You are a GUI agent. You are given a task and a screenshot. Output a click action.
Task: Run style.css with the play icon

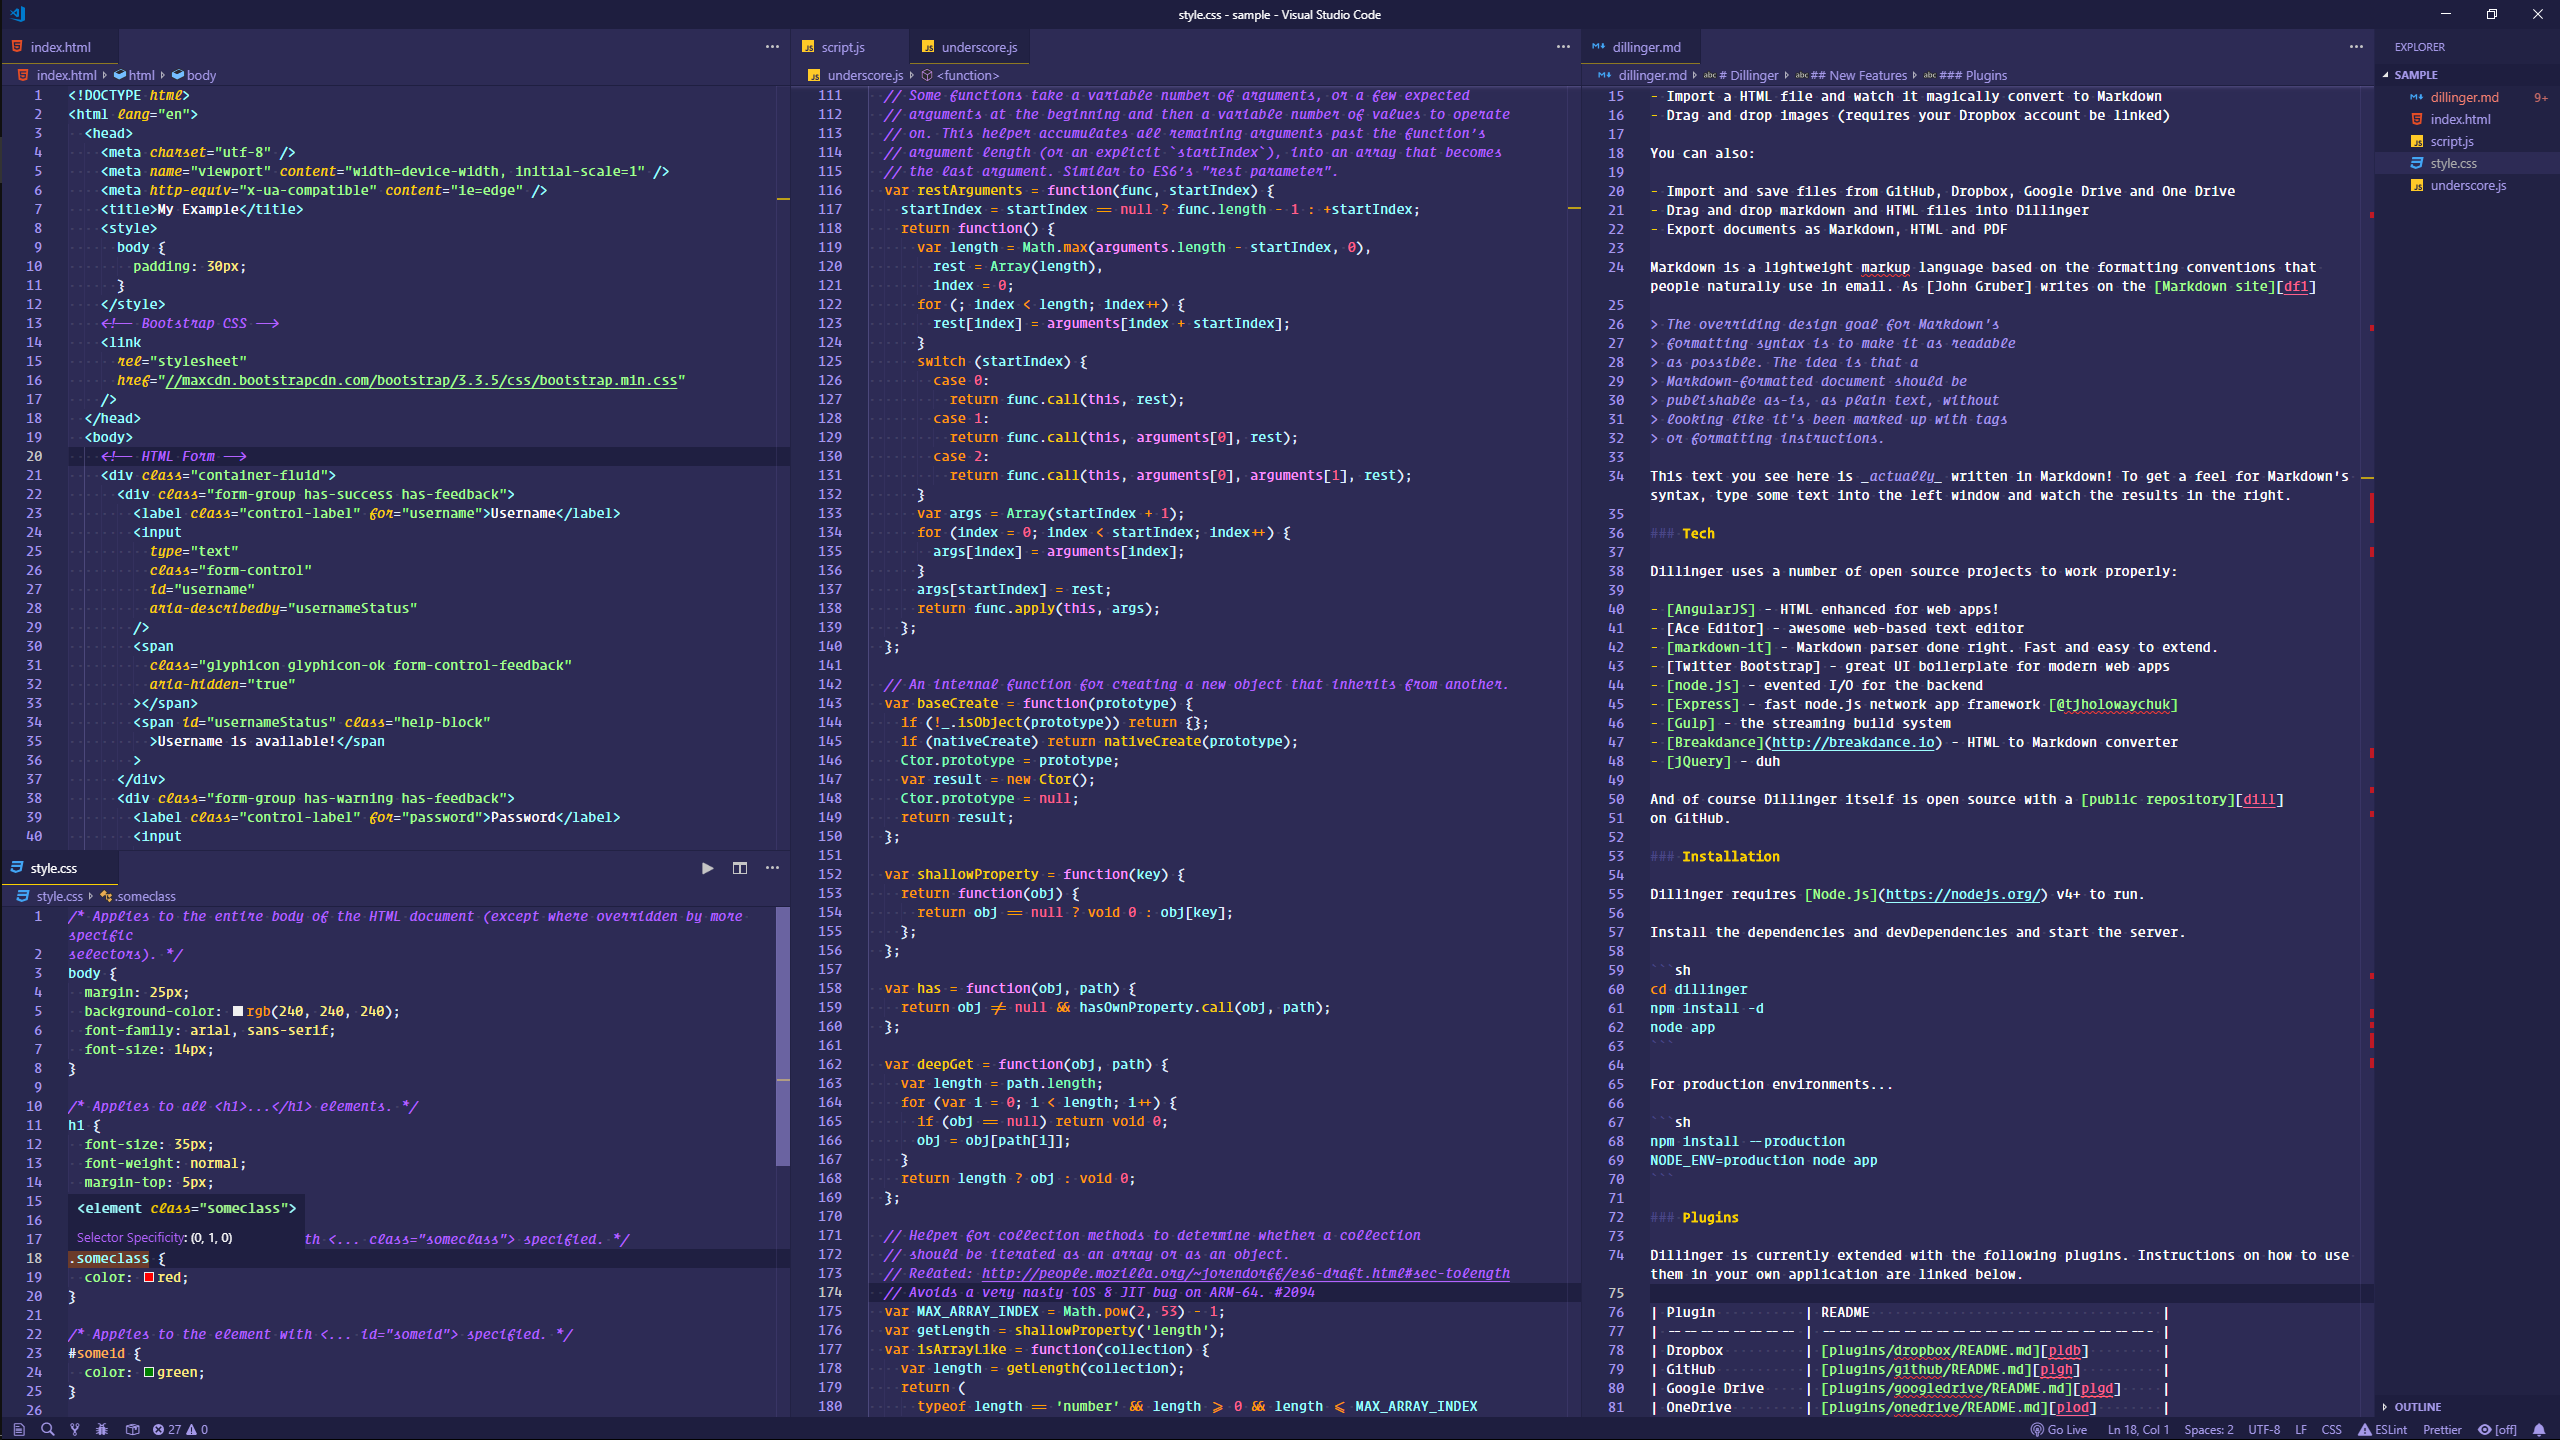point(707,868)
